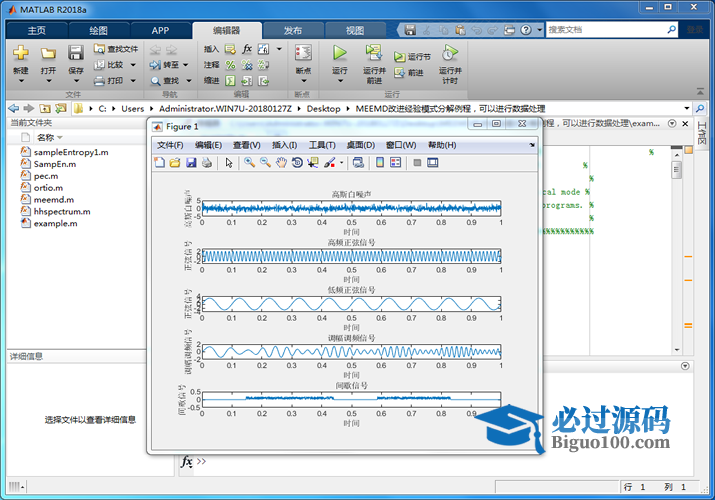Open the 插入(I) menu in Figure window
Viewport: 715px width, 500px height.
[285, 145]
